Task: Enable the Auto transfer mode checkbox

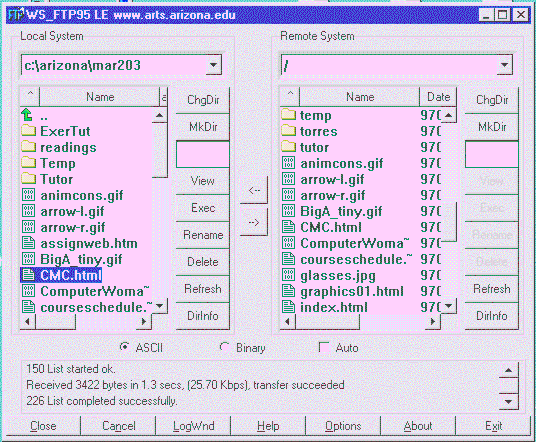Action: pos(323,347)
